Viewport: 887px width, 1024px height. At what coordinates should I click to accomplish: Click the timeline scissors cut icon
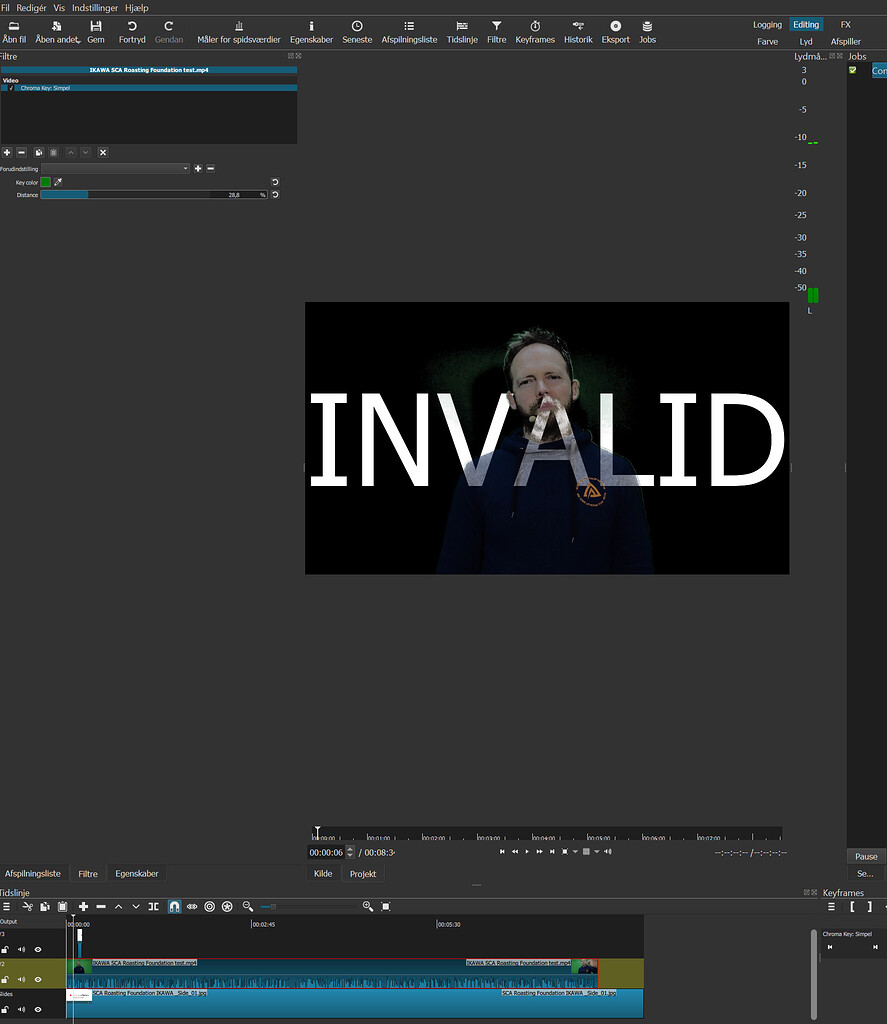pos(27,906)
